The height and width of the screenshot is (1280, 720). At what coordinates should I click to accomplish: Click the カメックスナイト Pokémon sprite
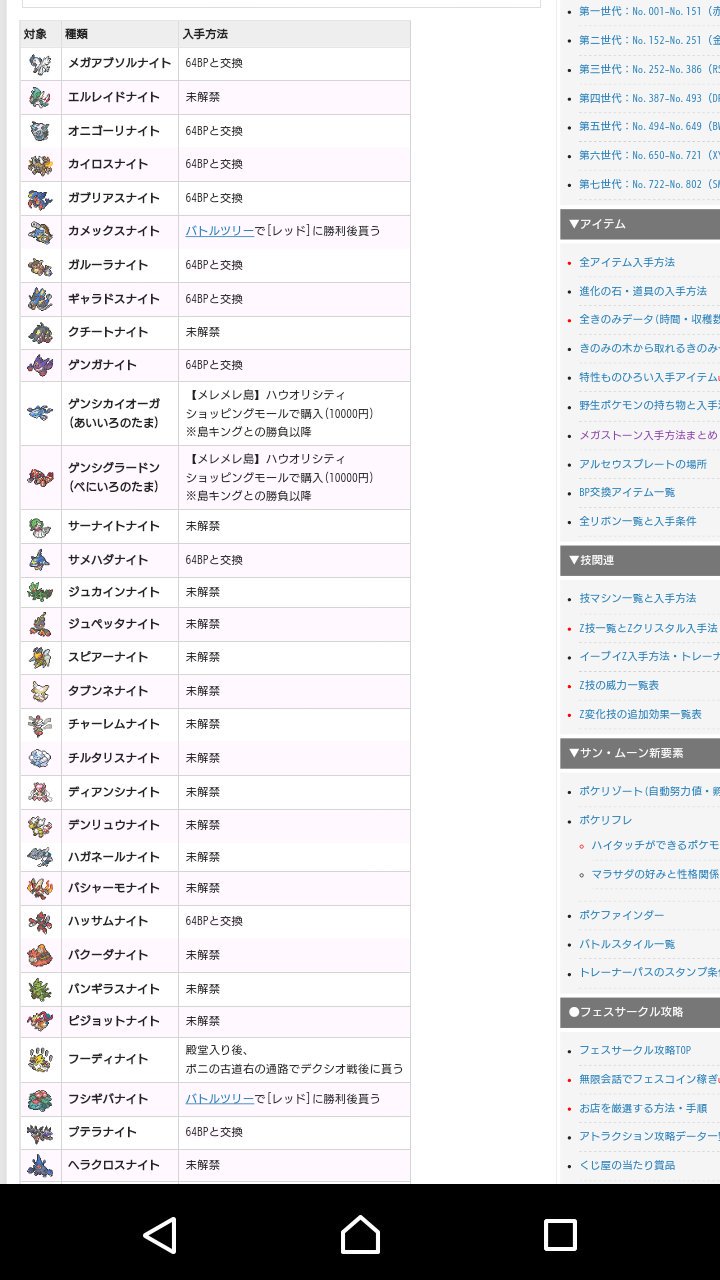[x=40, y=232]
